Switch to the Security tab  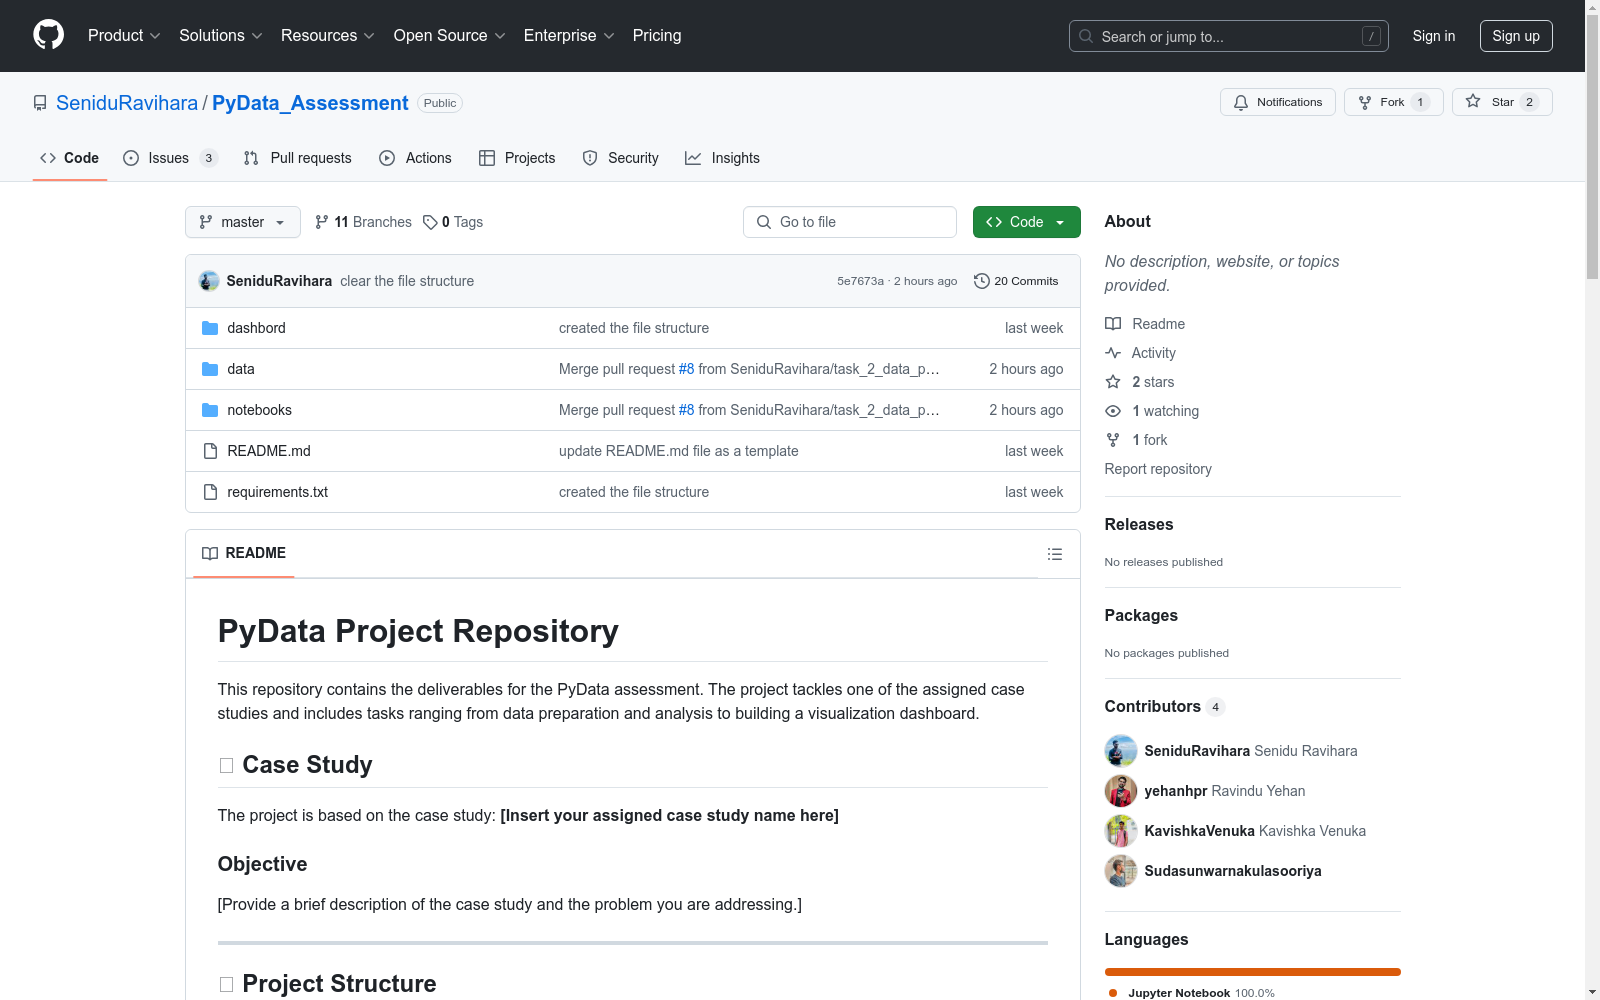click(x=621, y=158)
